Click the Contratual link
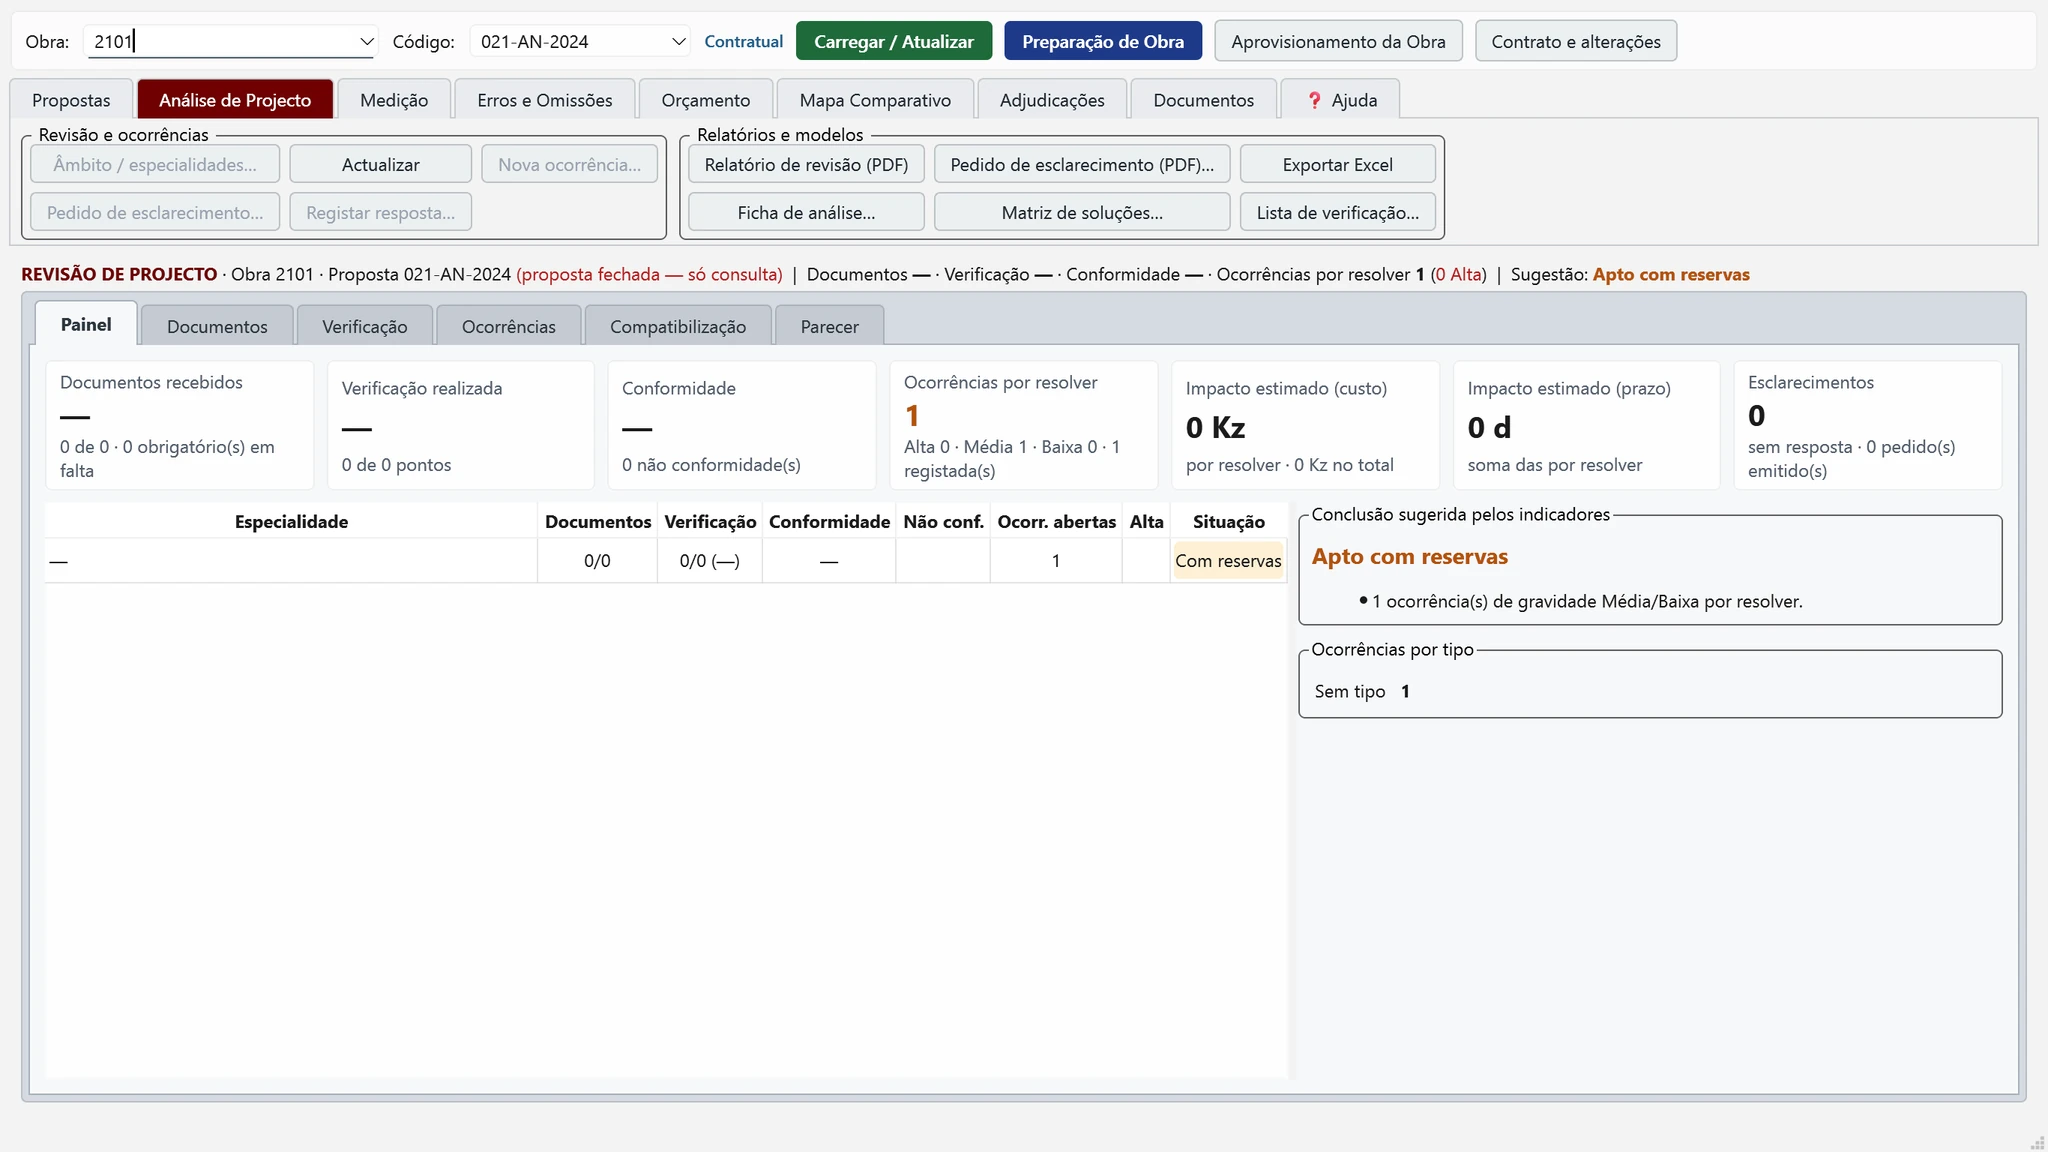This screenshot has width=2048, height=1152. pyautogui.click(x=743, y=42)
